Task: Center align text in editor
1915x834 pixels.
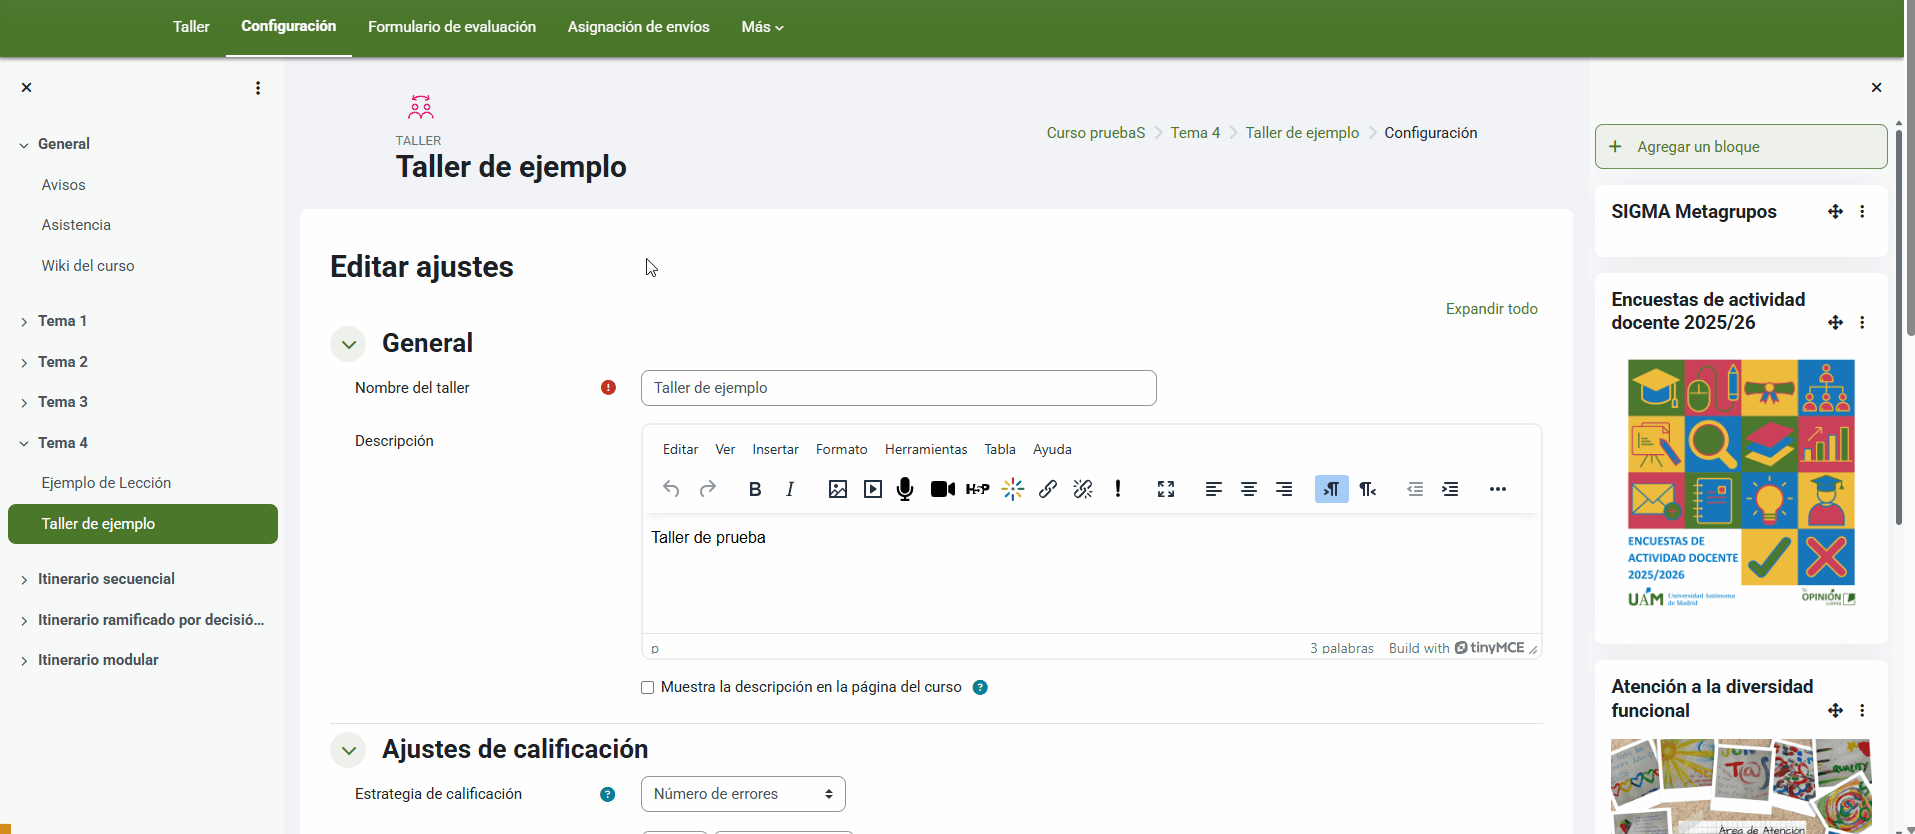Action: coord(1249,489)
